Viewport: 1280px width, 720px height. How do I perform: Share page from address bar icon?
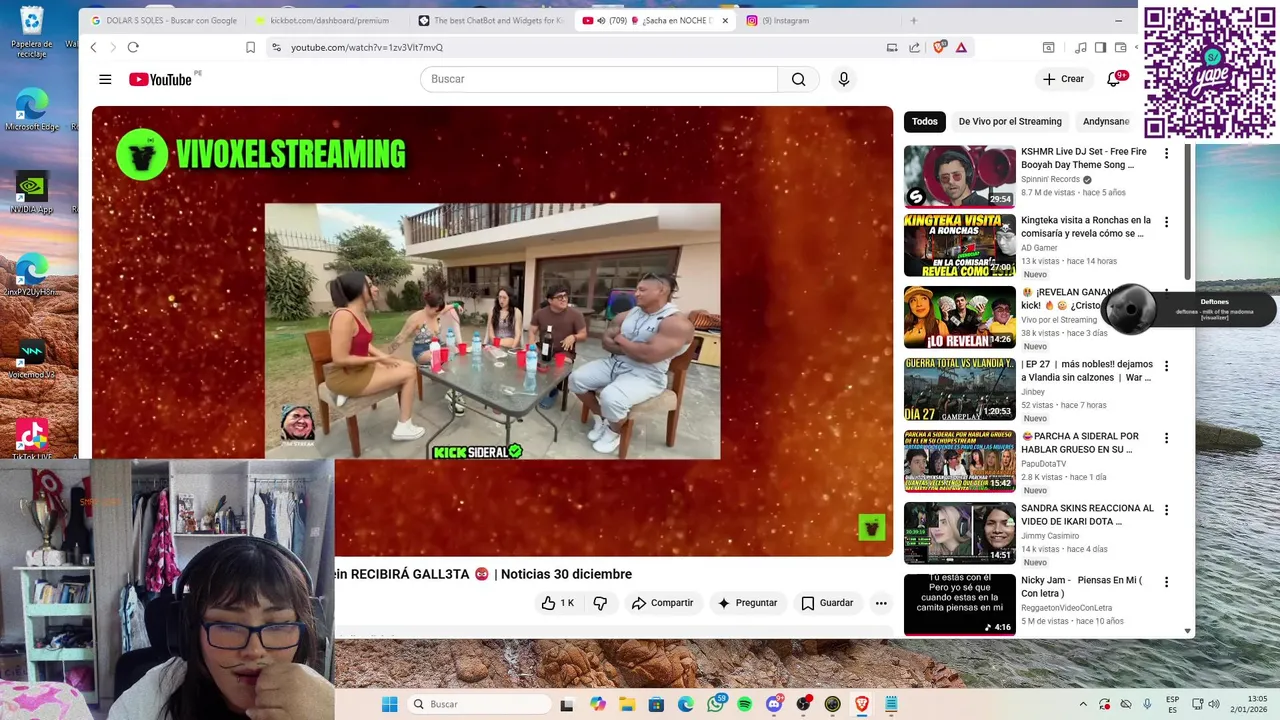click(914, 47)
